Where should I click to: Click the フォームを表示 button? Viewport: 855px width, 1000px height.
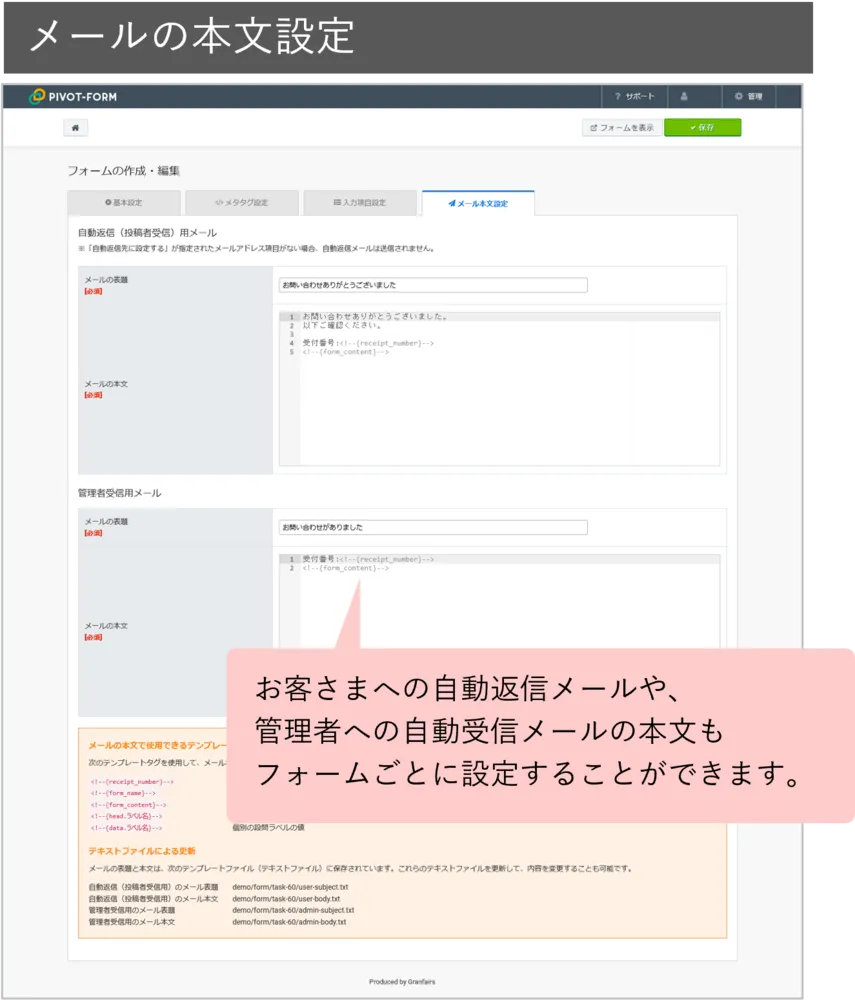pyautogui.click(x=623, y=128)
